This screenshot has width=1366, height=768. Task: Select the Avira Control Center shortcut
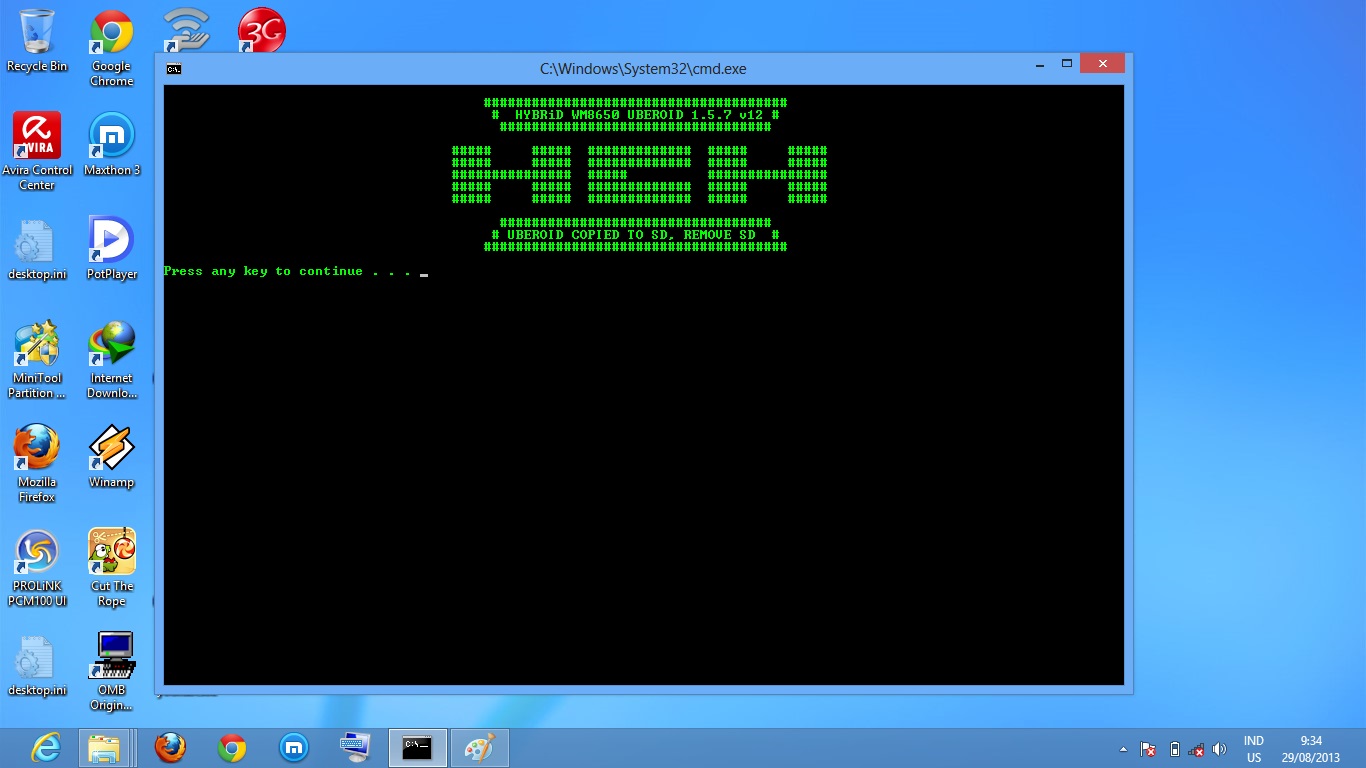[x=37, y=152]
